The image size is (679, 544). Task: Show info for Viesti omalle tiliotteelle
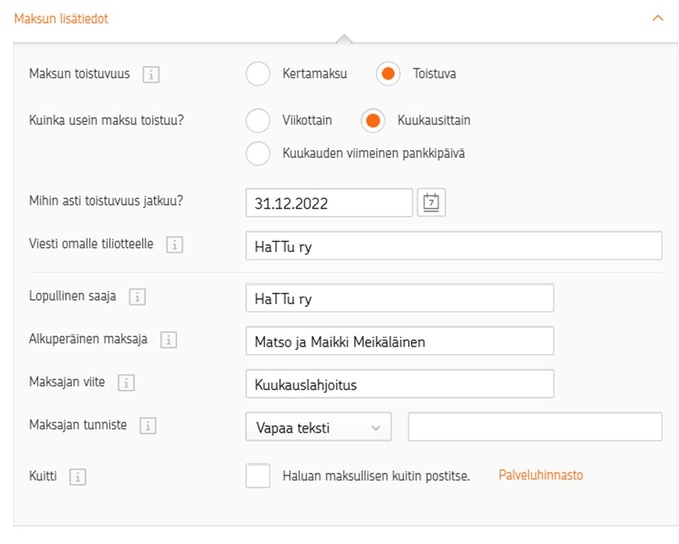tap(175, 244)
